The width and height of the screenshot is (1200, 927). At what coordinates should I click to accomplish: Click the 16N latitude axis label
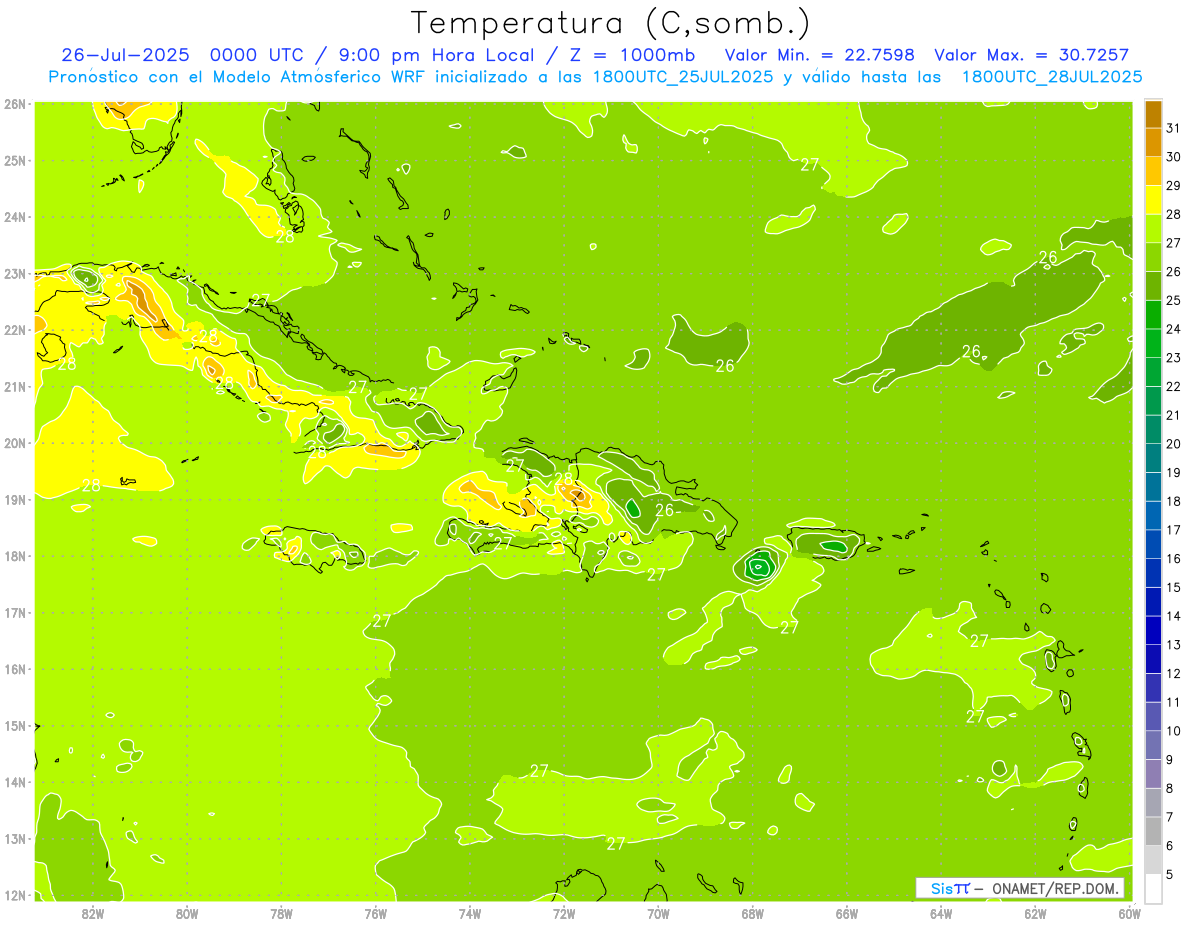point(14,669)
